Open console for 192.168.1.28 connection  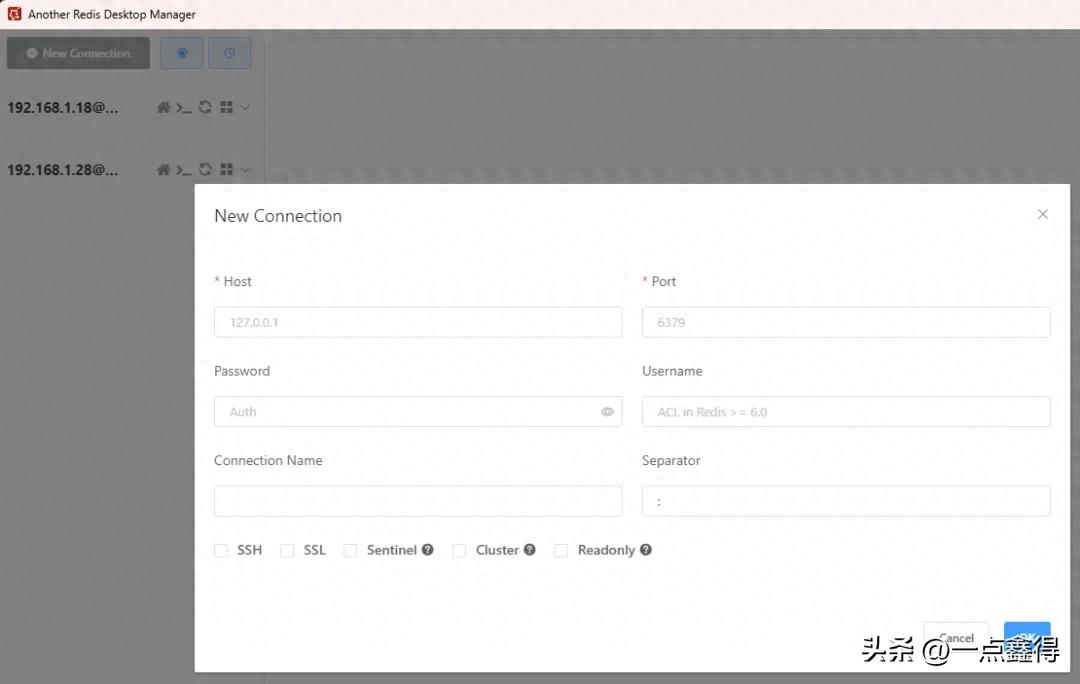click(184, 169)
